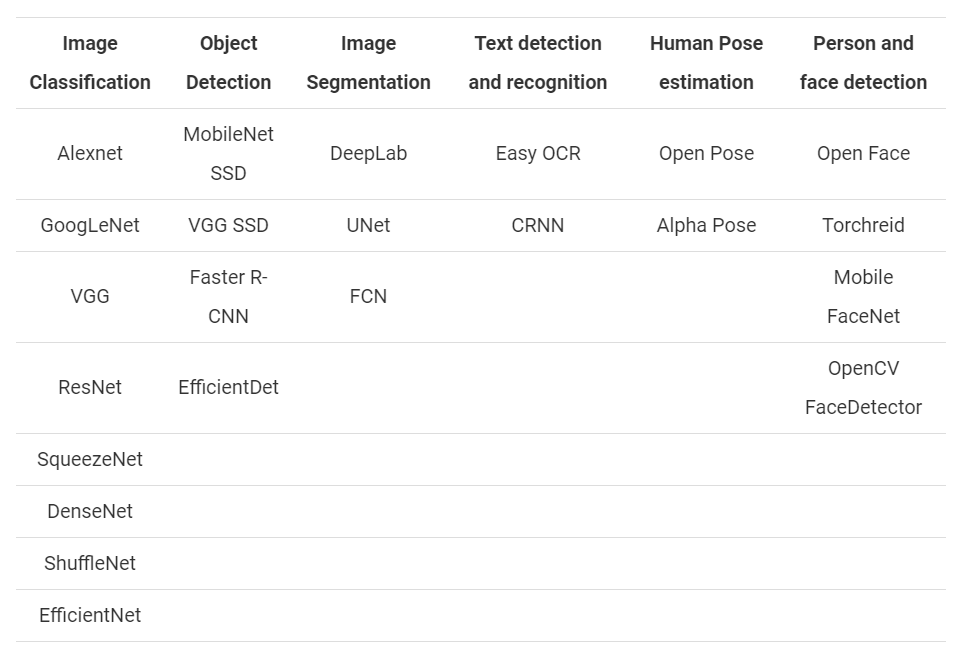Click the DeepLab entry
This screenshot has width=962, height=661.
coord(368,153)
